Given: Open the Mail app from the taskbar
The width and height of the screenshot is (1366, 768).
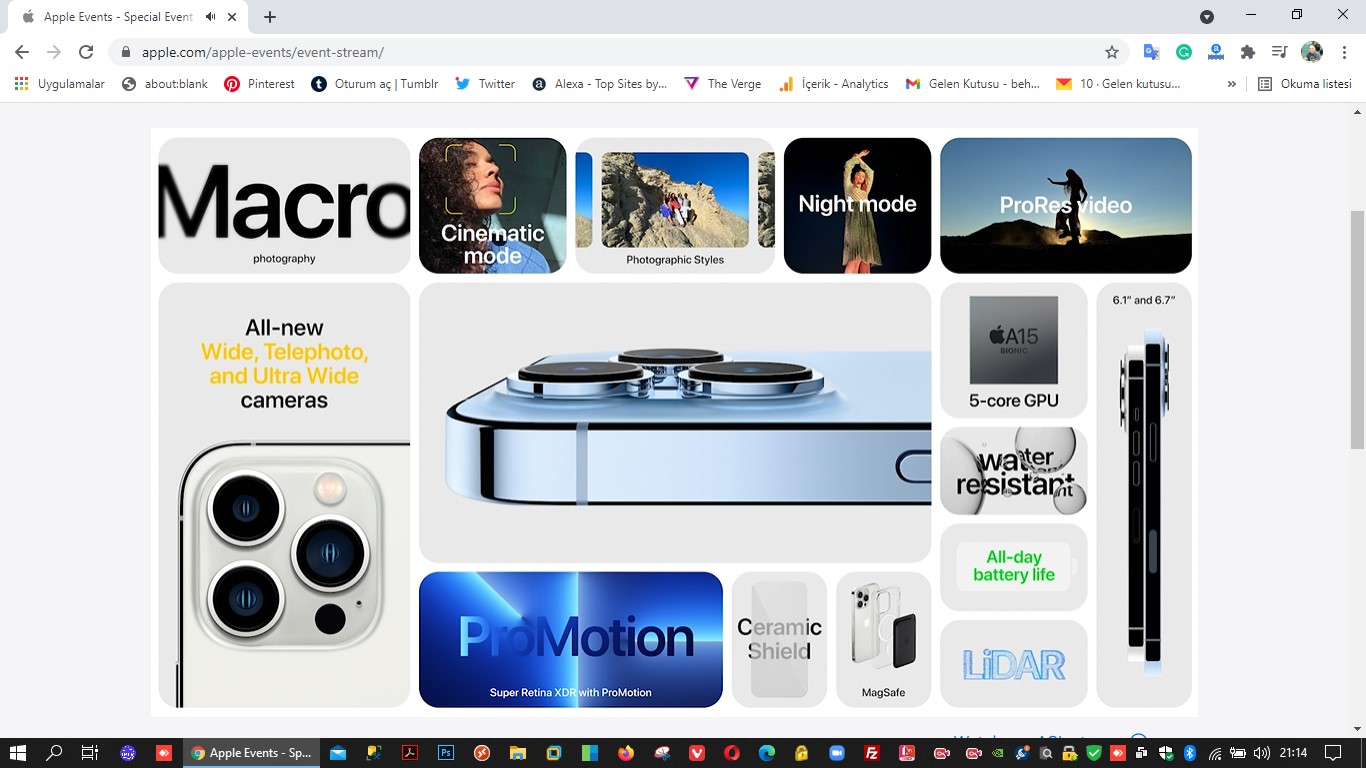Looking at the screenshot, I should tap(338, 753).
